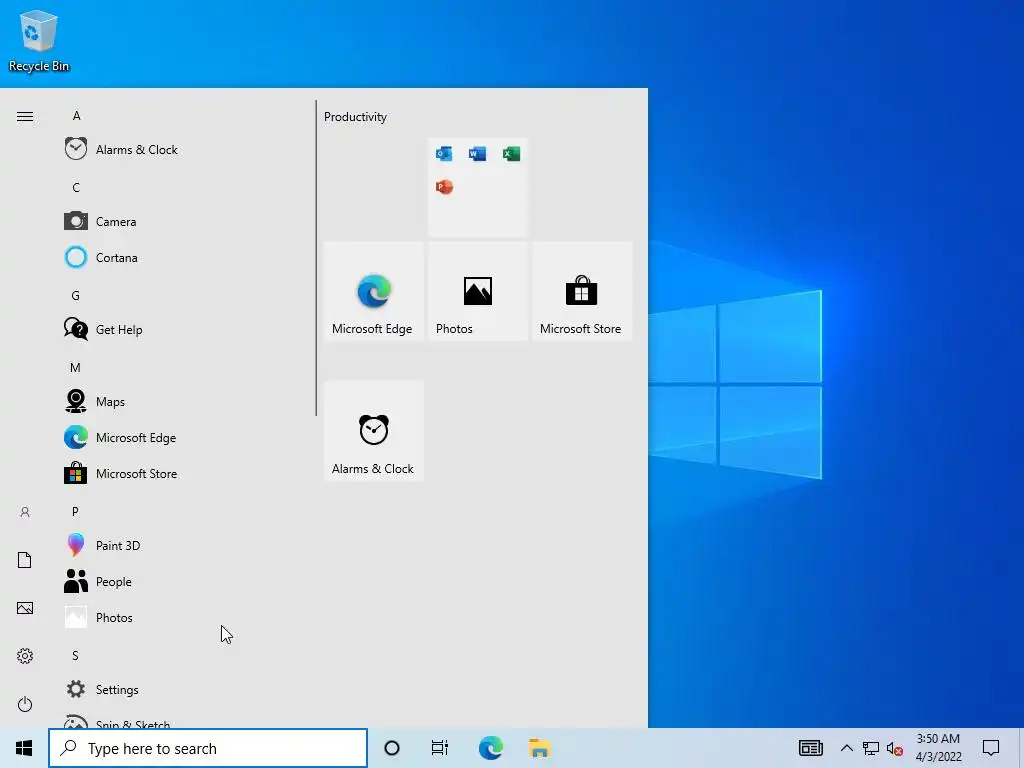Select the Recycle Bin on desktop
1024x768 pixels.
39,40
